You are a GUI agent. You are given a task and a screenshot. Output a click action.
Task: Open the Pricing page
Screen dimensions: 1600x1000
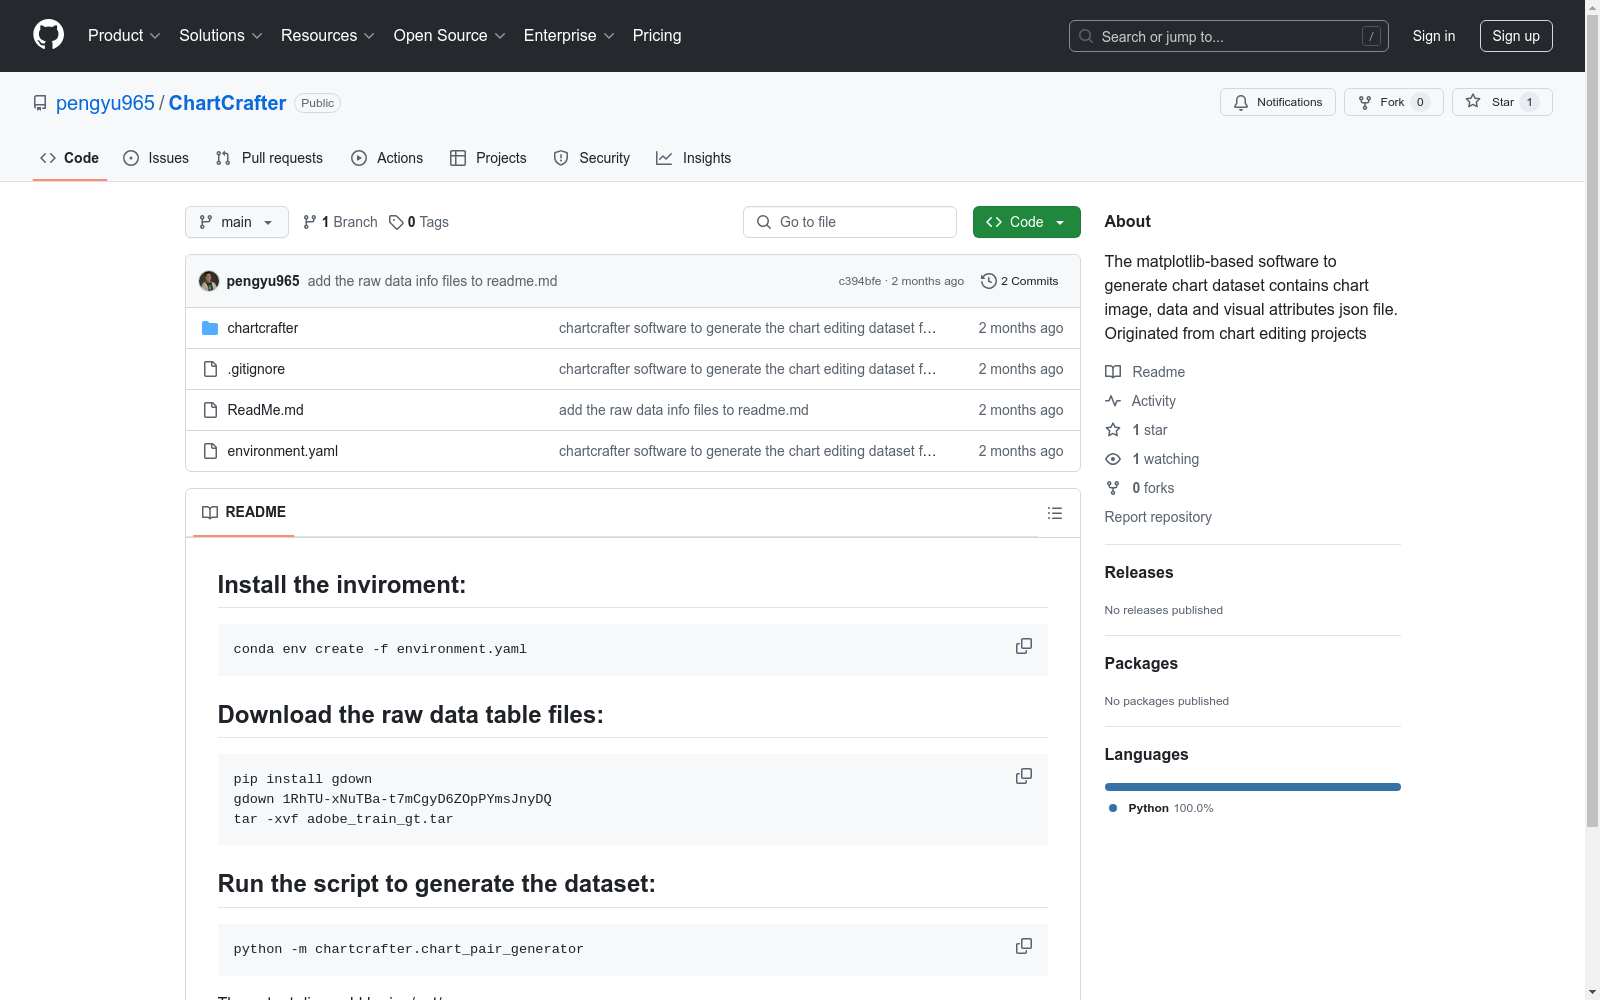[657, 35]
